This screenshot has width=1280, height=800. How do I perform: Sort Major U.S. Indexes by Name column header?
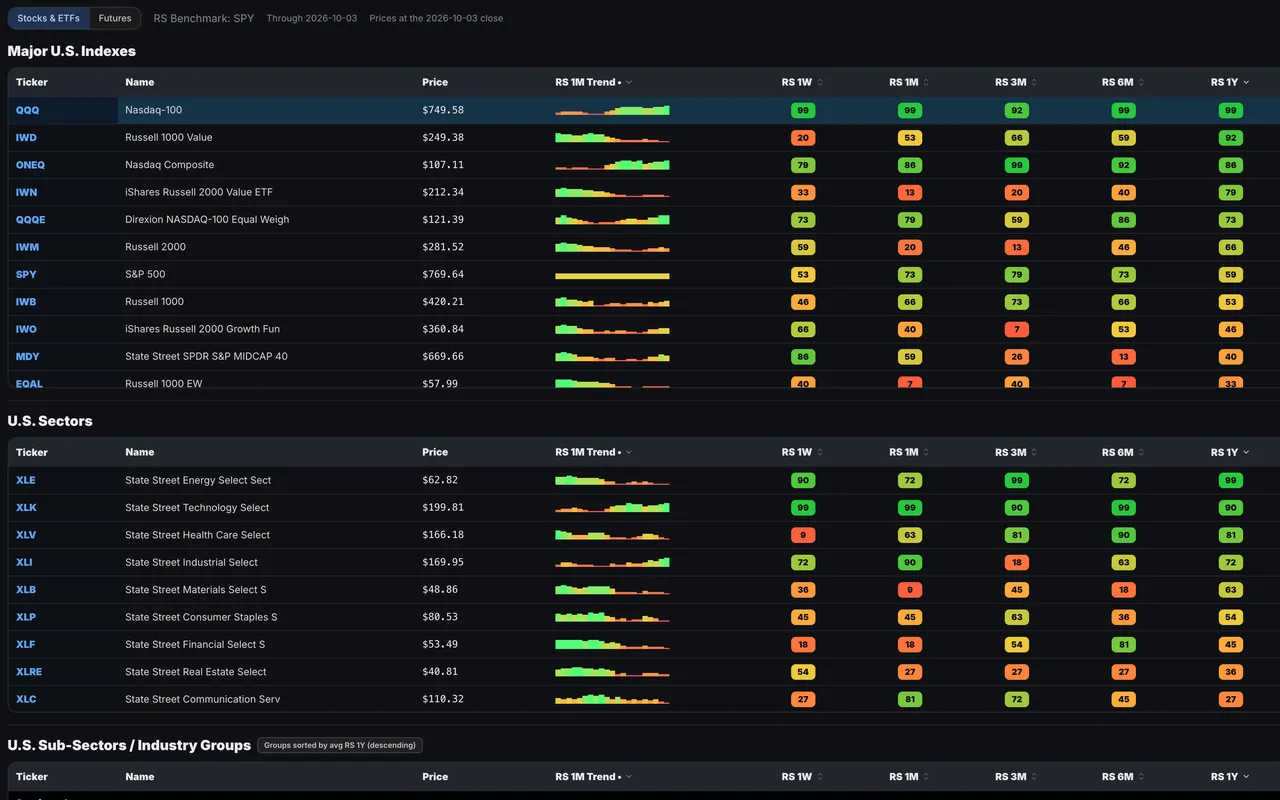140,82
